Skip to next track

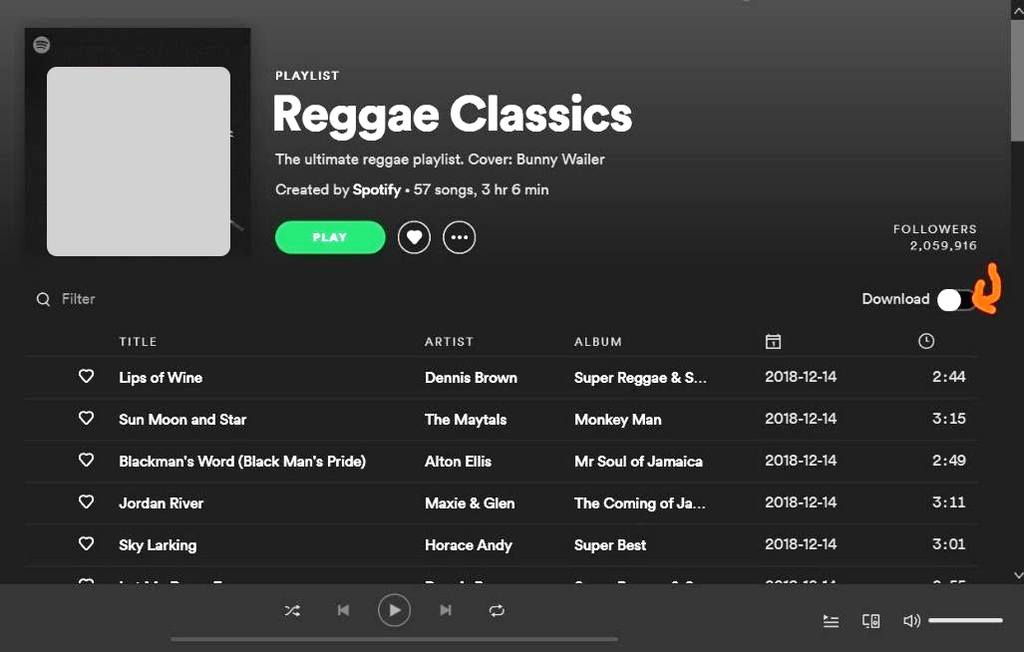[x=445, y=610]
